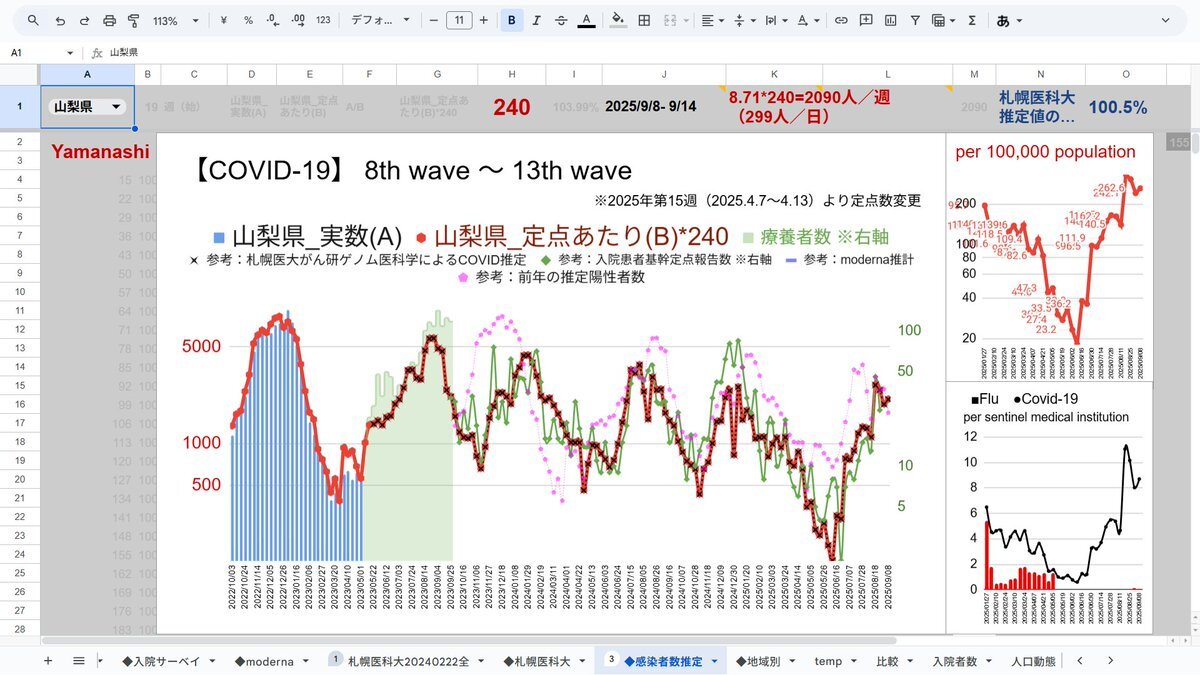Switch to ◆入院サーベイ sheet tab
Screen dimensions: 1200x675
point(161,661)
